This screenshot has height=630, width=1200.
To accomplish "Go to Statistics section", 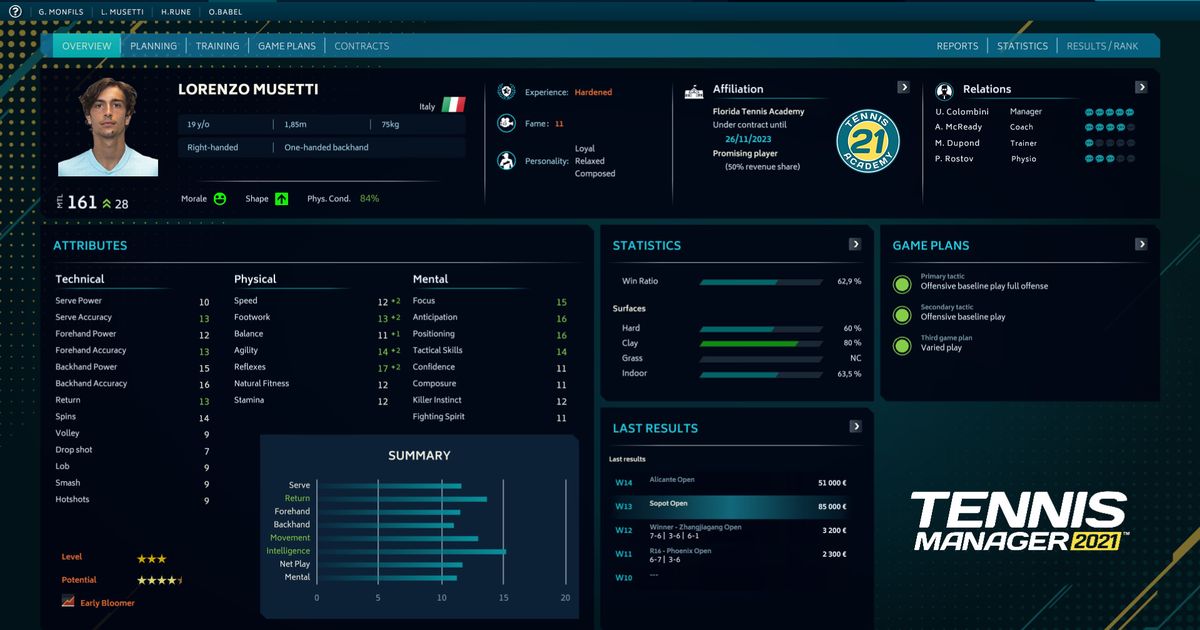I will (1022, 46).
